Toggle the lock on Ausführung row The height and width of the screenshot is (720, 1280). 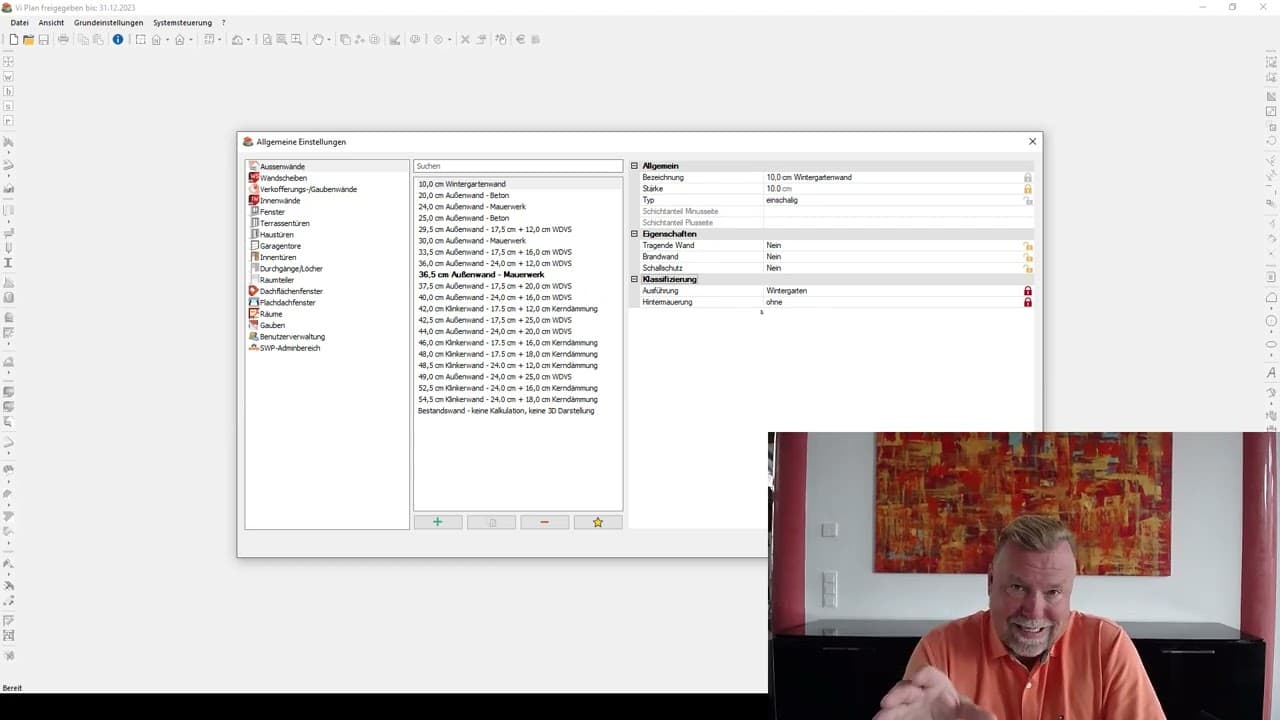(1027, 291)
